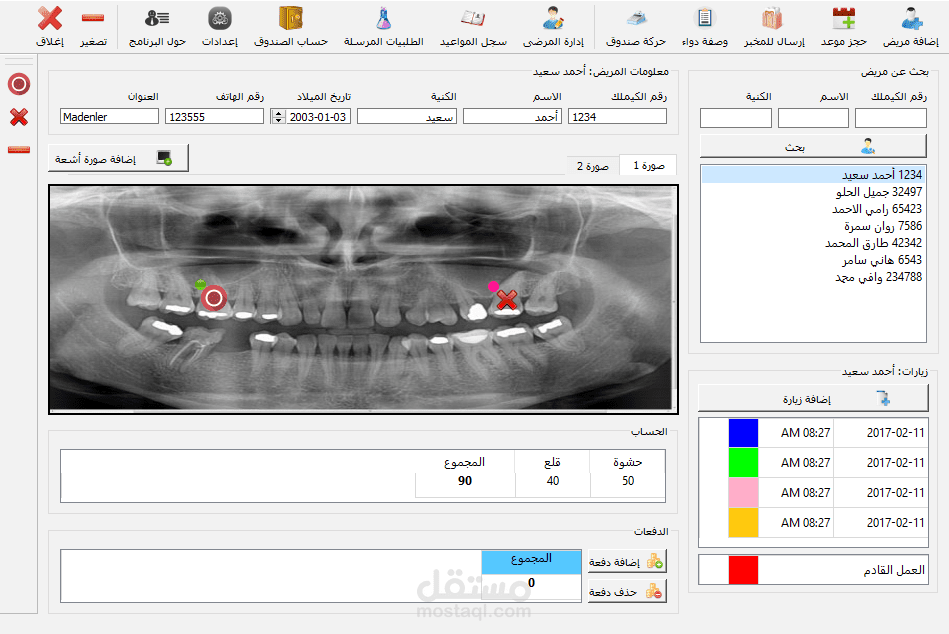The width and height of the screenshot is (949, 634).
Task: Click patient name field أحمد
Action: pos(512,116)
